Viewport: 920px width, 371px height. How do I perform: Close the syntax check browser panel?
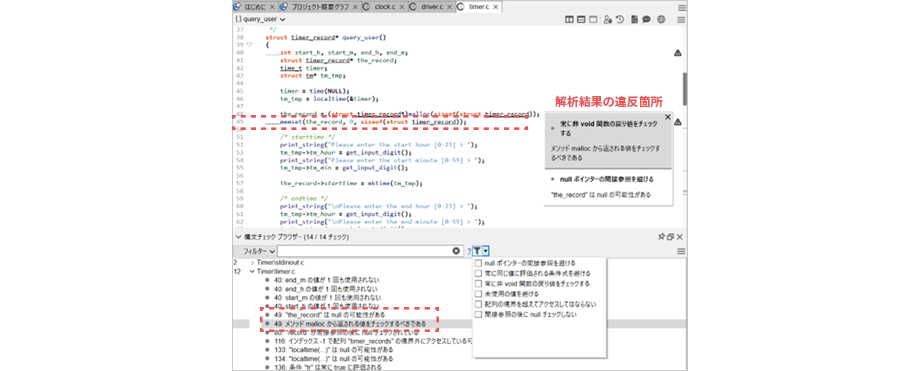coord(679,237)
